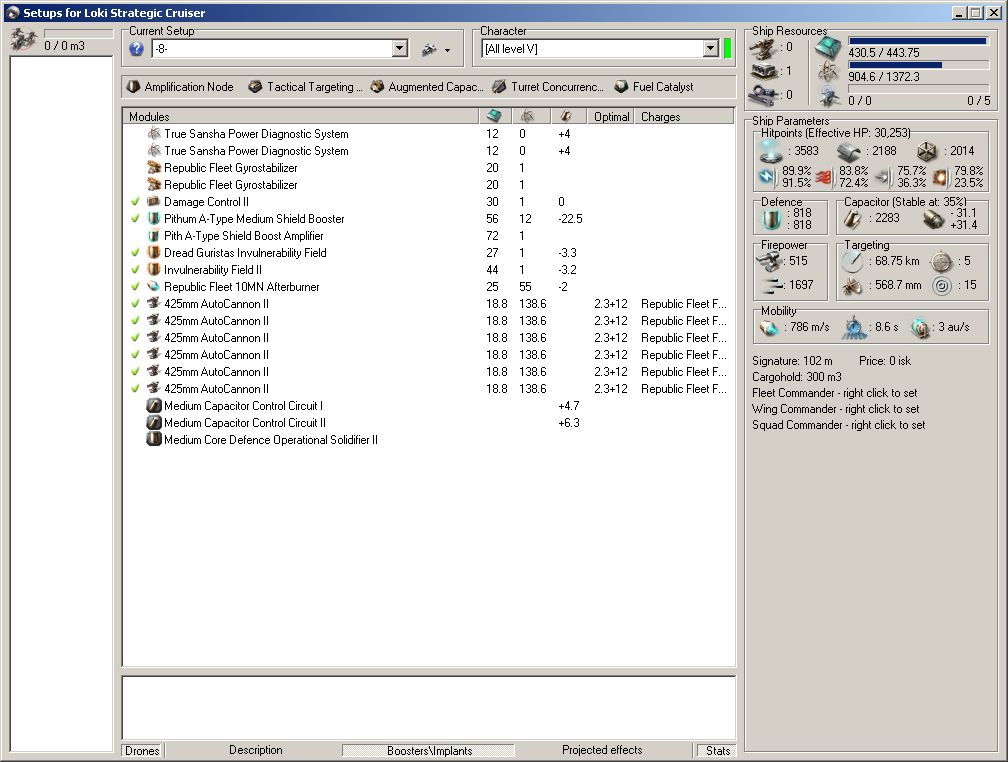Click the launcher hardpoints icon
This screenshot has width=1008, height=762.
763,71
